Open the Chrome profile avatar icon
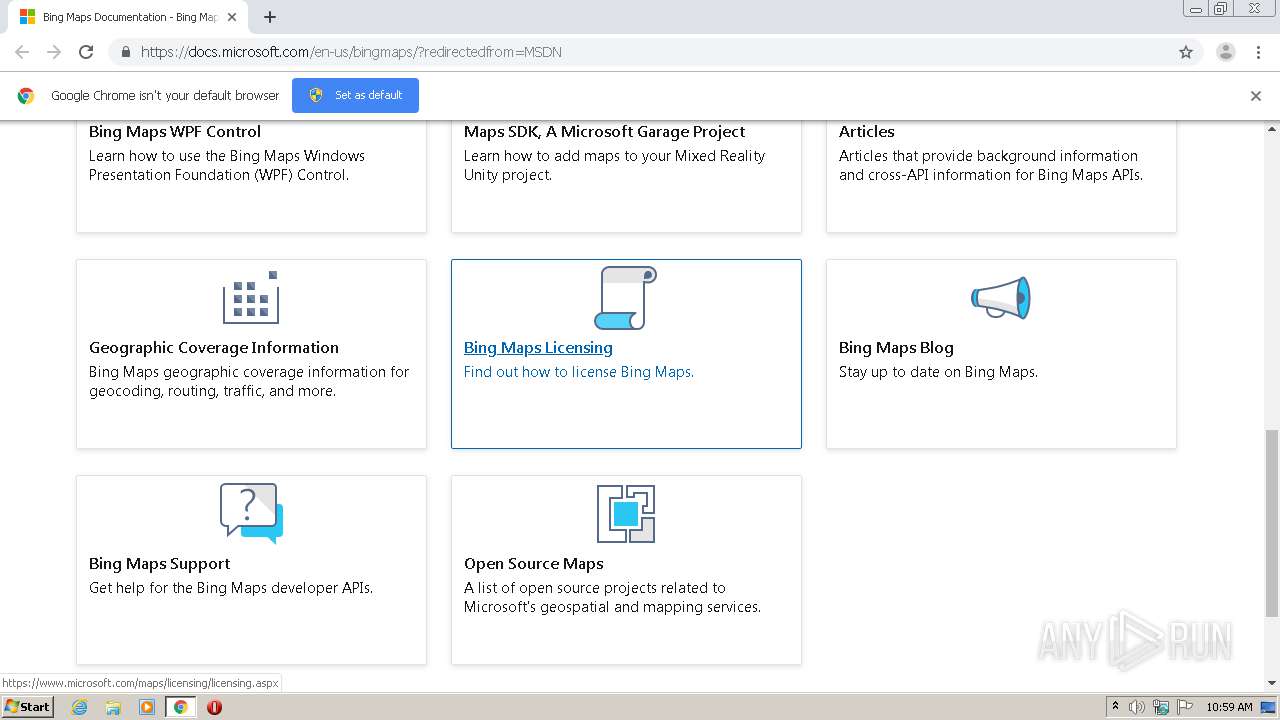1280x720 pixels. (1226, 52)
